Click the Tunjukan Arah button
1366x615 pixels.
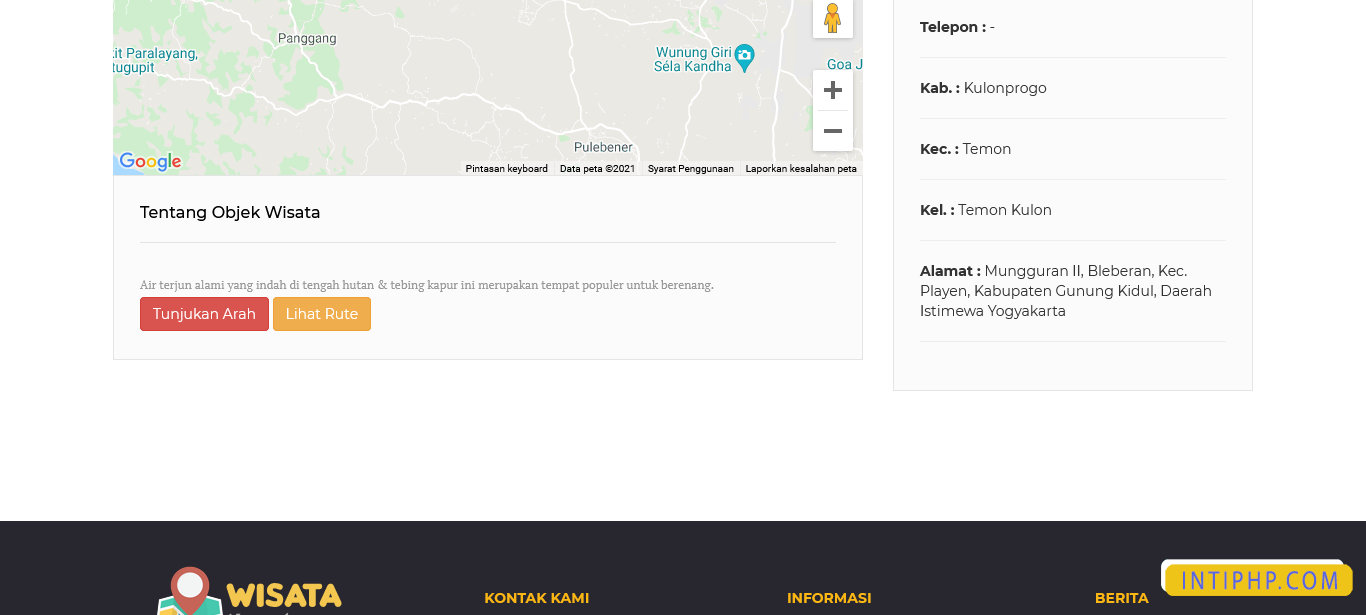(x=204, y=313)
